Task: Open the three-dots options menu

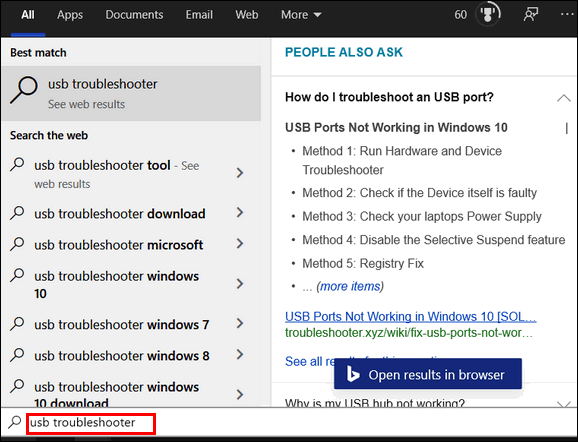Action: [567, 14]
